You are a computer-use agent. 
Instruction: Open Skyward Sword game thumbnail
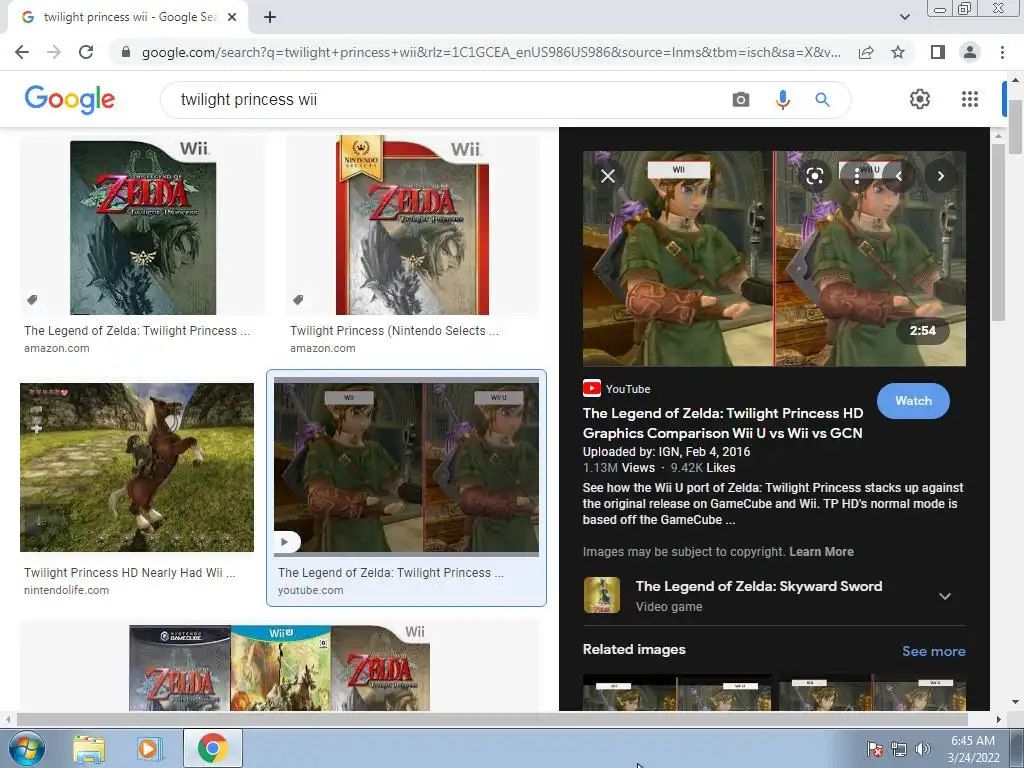(x=601, y=595)
